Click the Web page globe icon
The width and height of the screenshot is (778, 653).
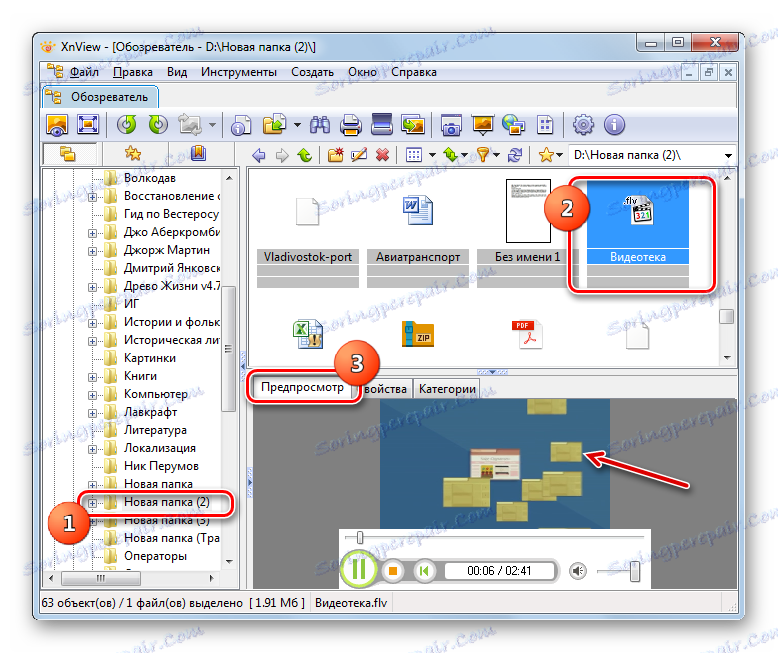513,125
